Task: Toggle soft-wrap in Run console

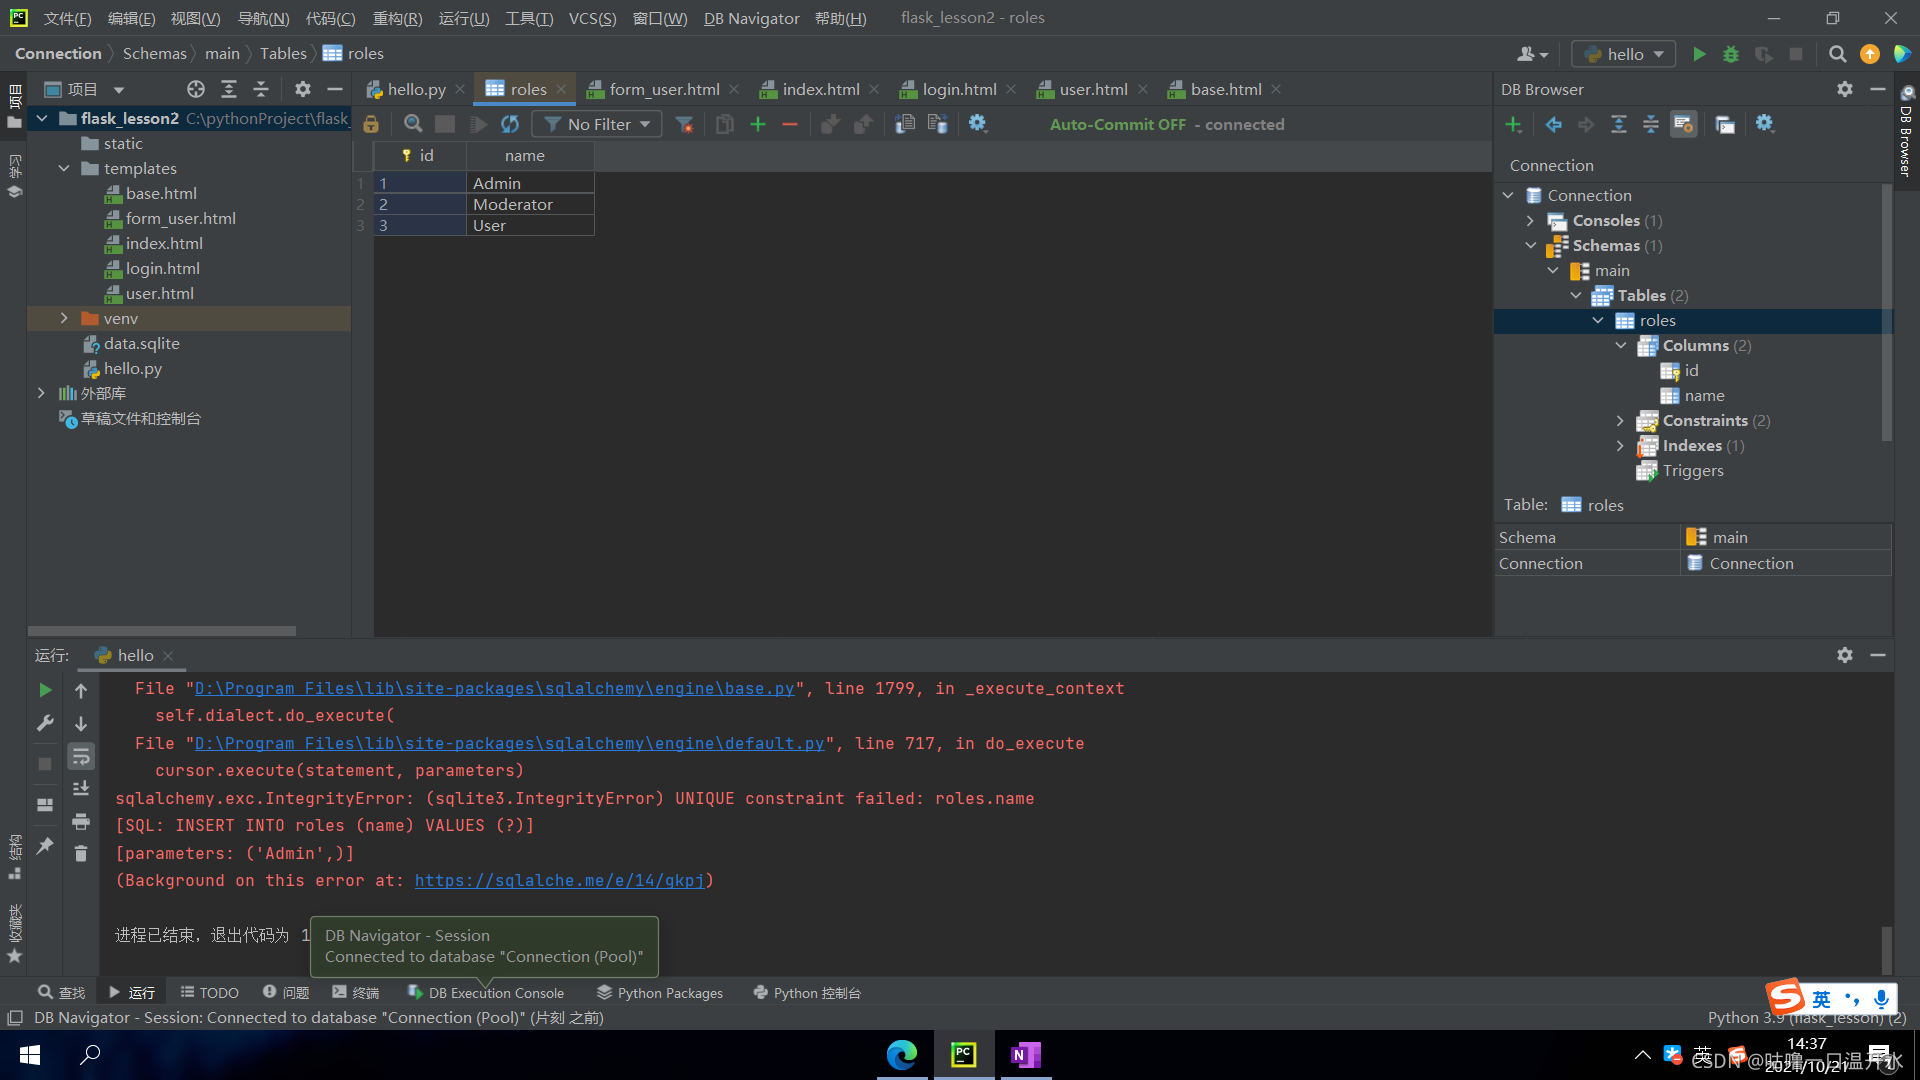Action: 81,756
